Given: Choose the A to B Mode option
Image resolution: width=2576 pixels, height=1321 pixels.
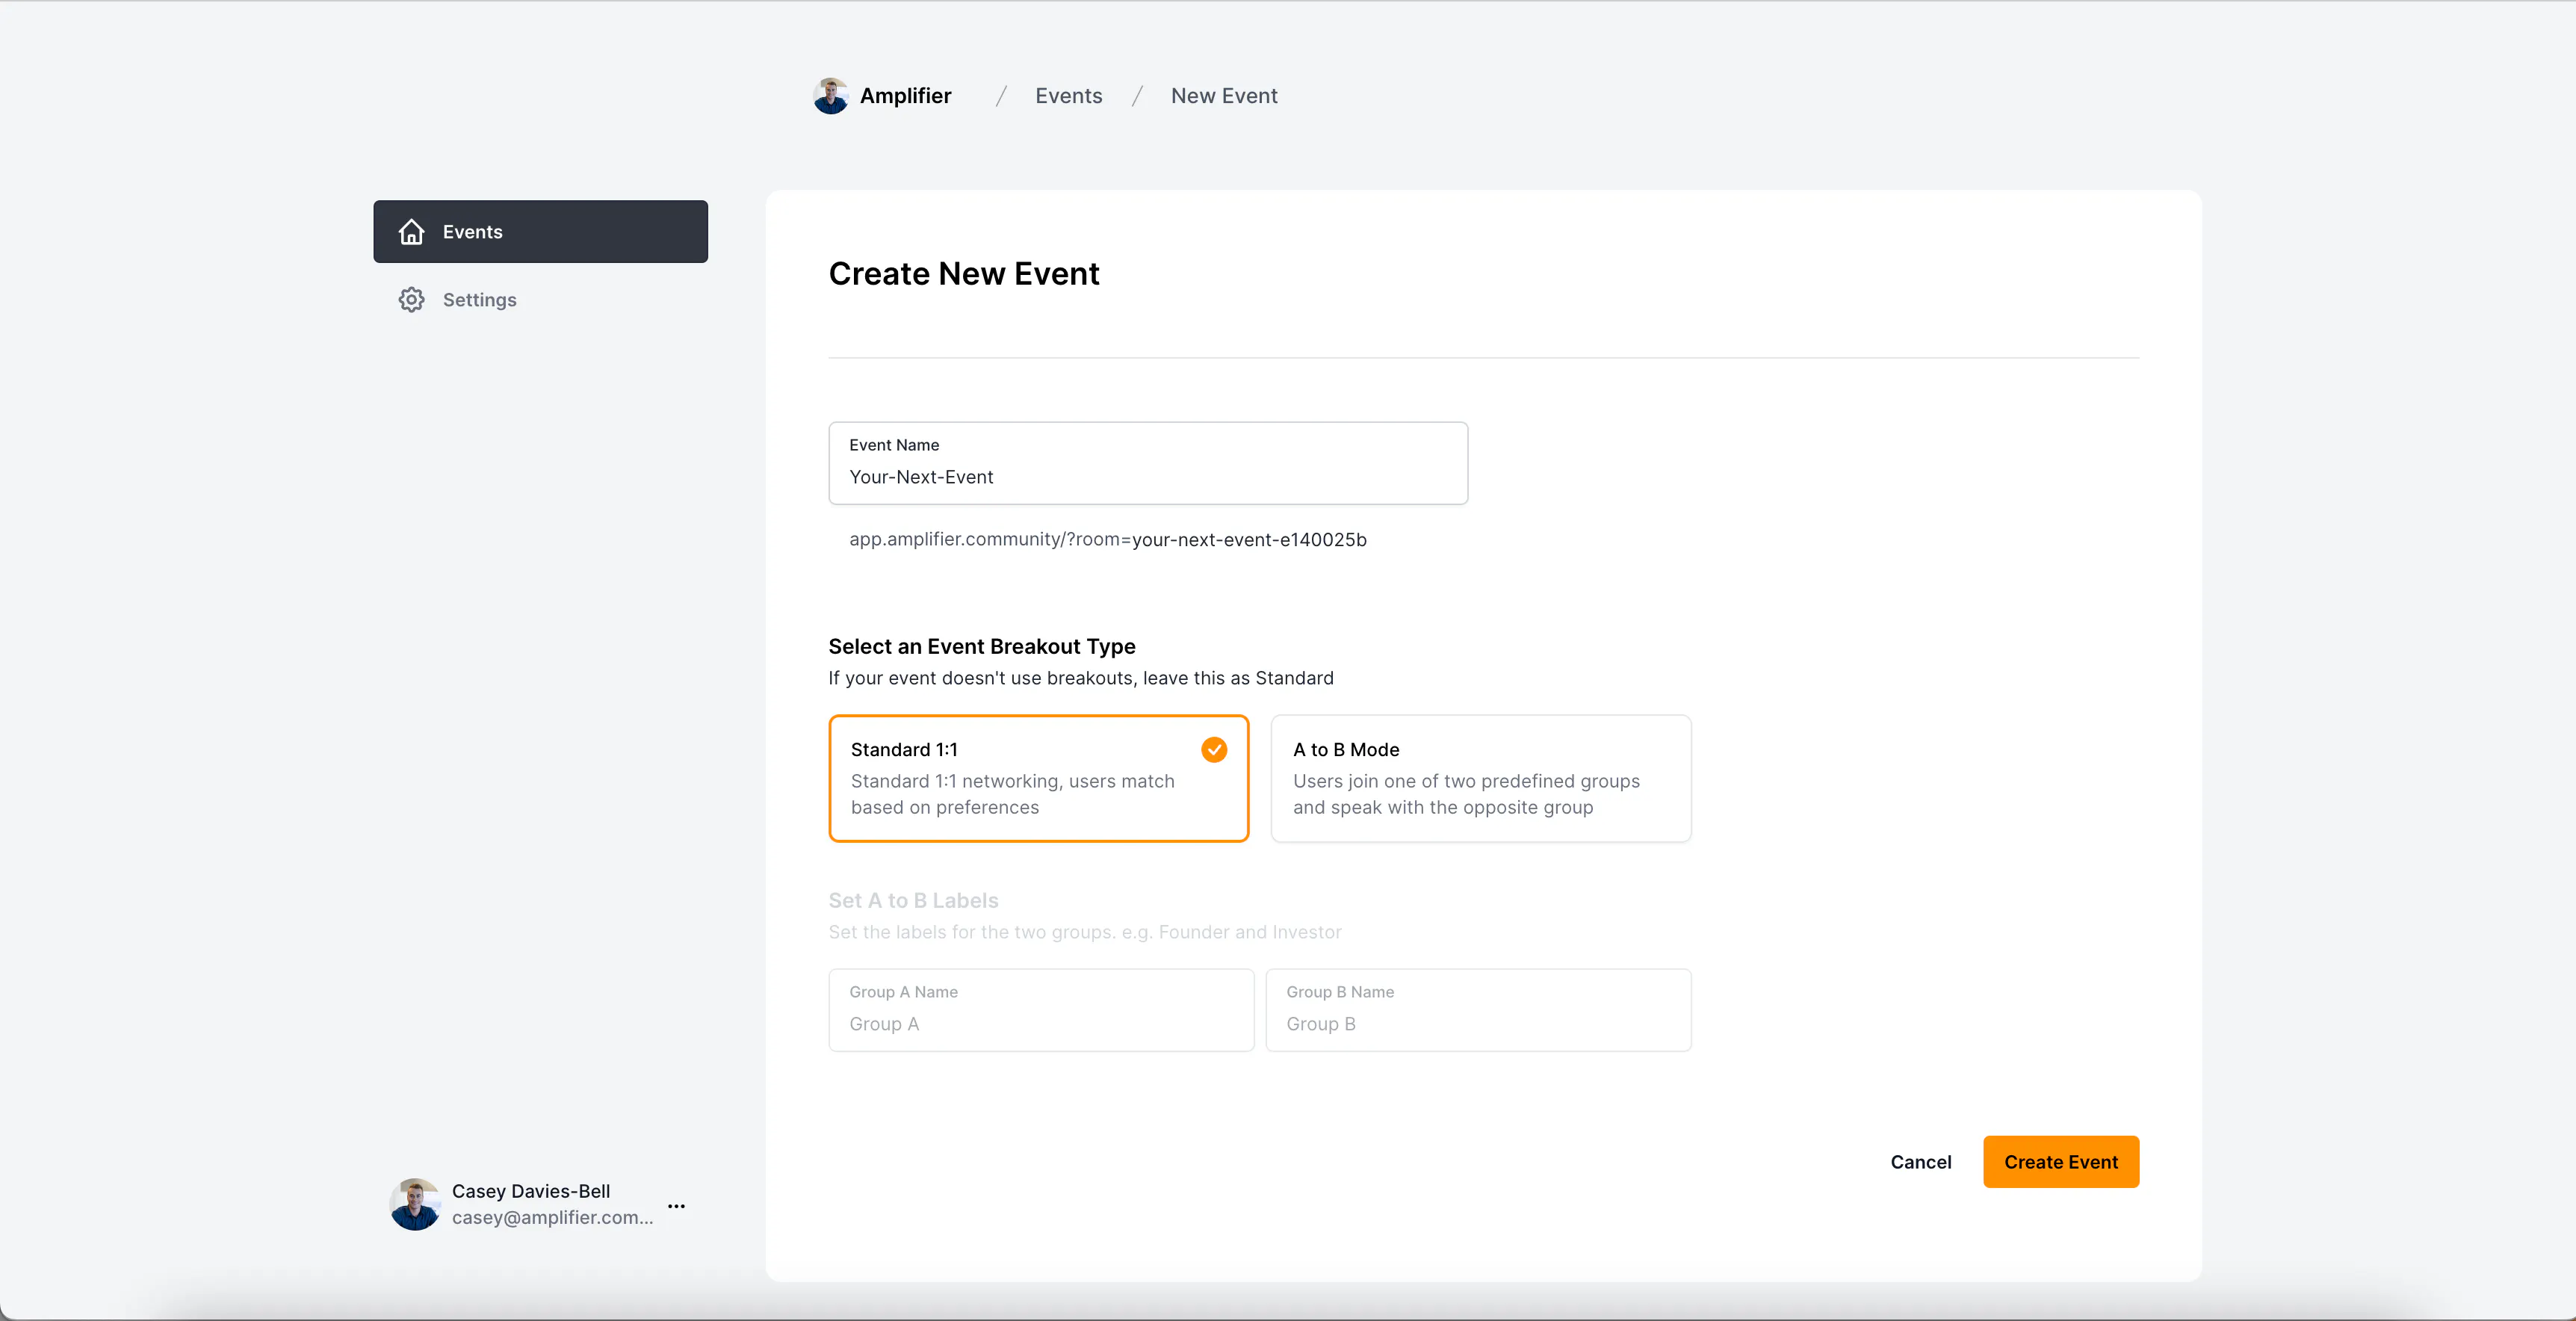Looking at the screenshot, I should [1480, 778].
